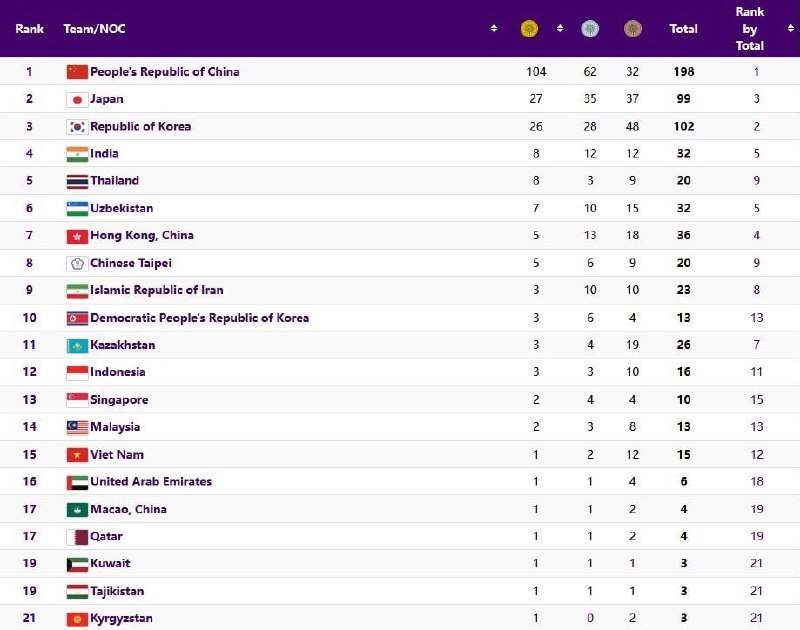Click the bronze medal column icon
This screenshot has height=630, width=800.
[x=632, y=29]
